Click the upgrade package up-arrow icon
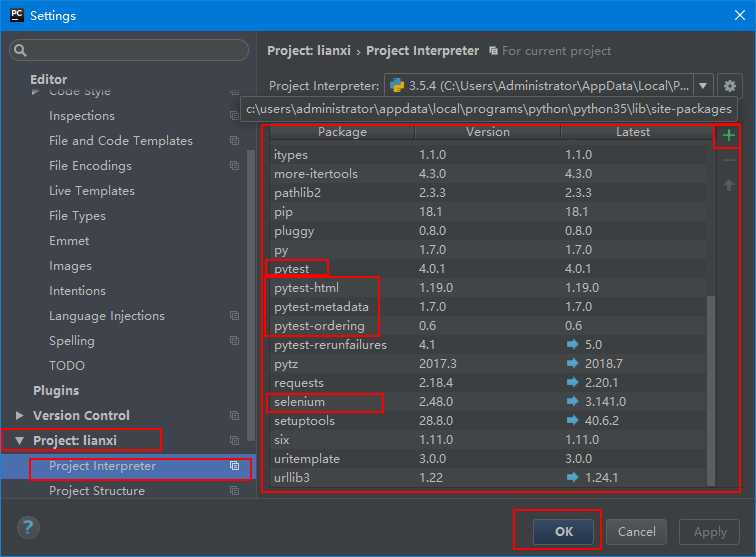 [x=729, y=185]
